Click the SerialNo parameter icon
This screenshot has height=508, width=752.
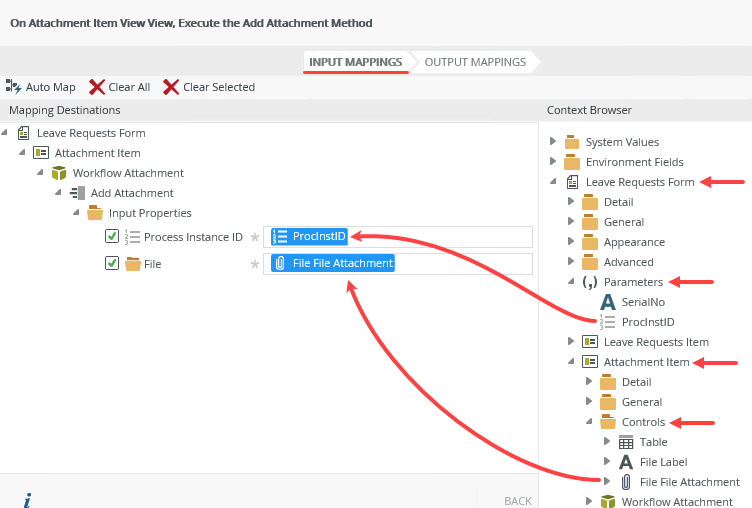[607, 302]
